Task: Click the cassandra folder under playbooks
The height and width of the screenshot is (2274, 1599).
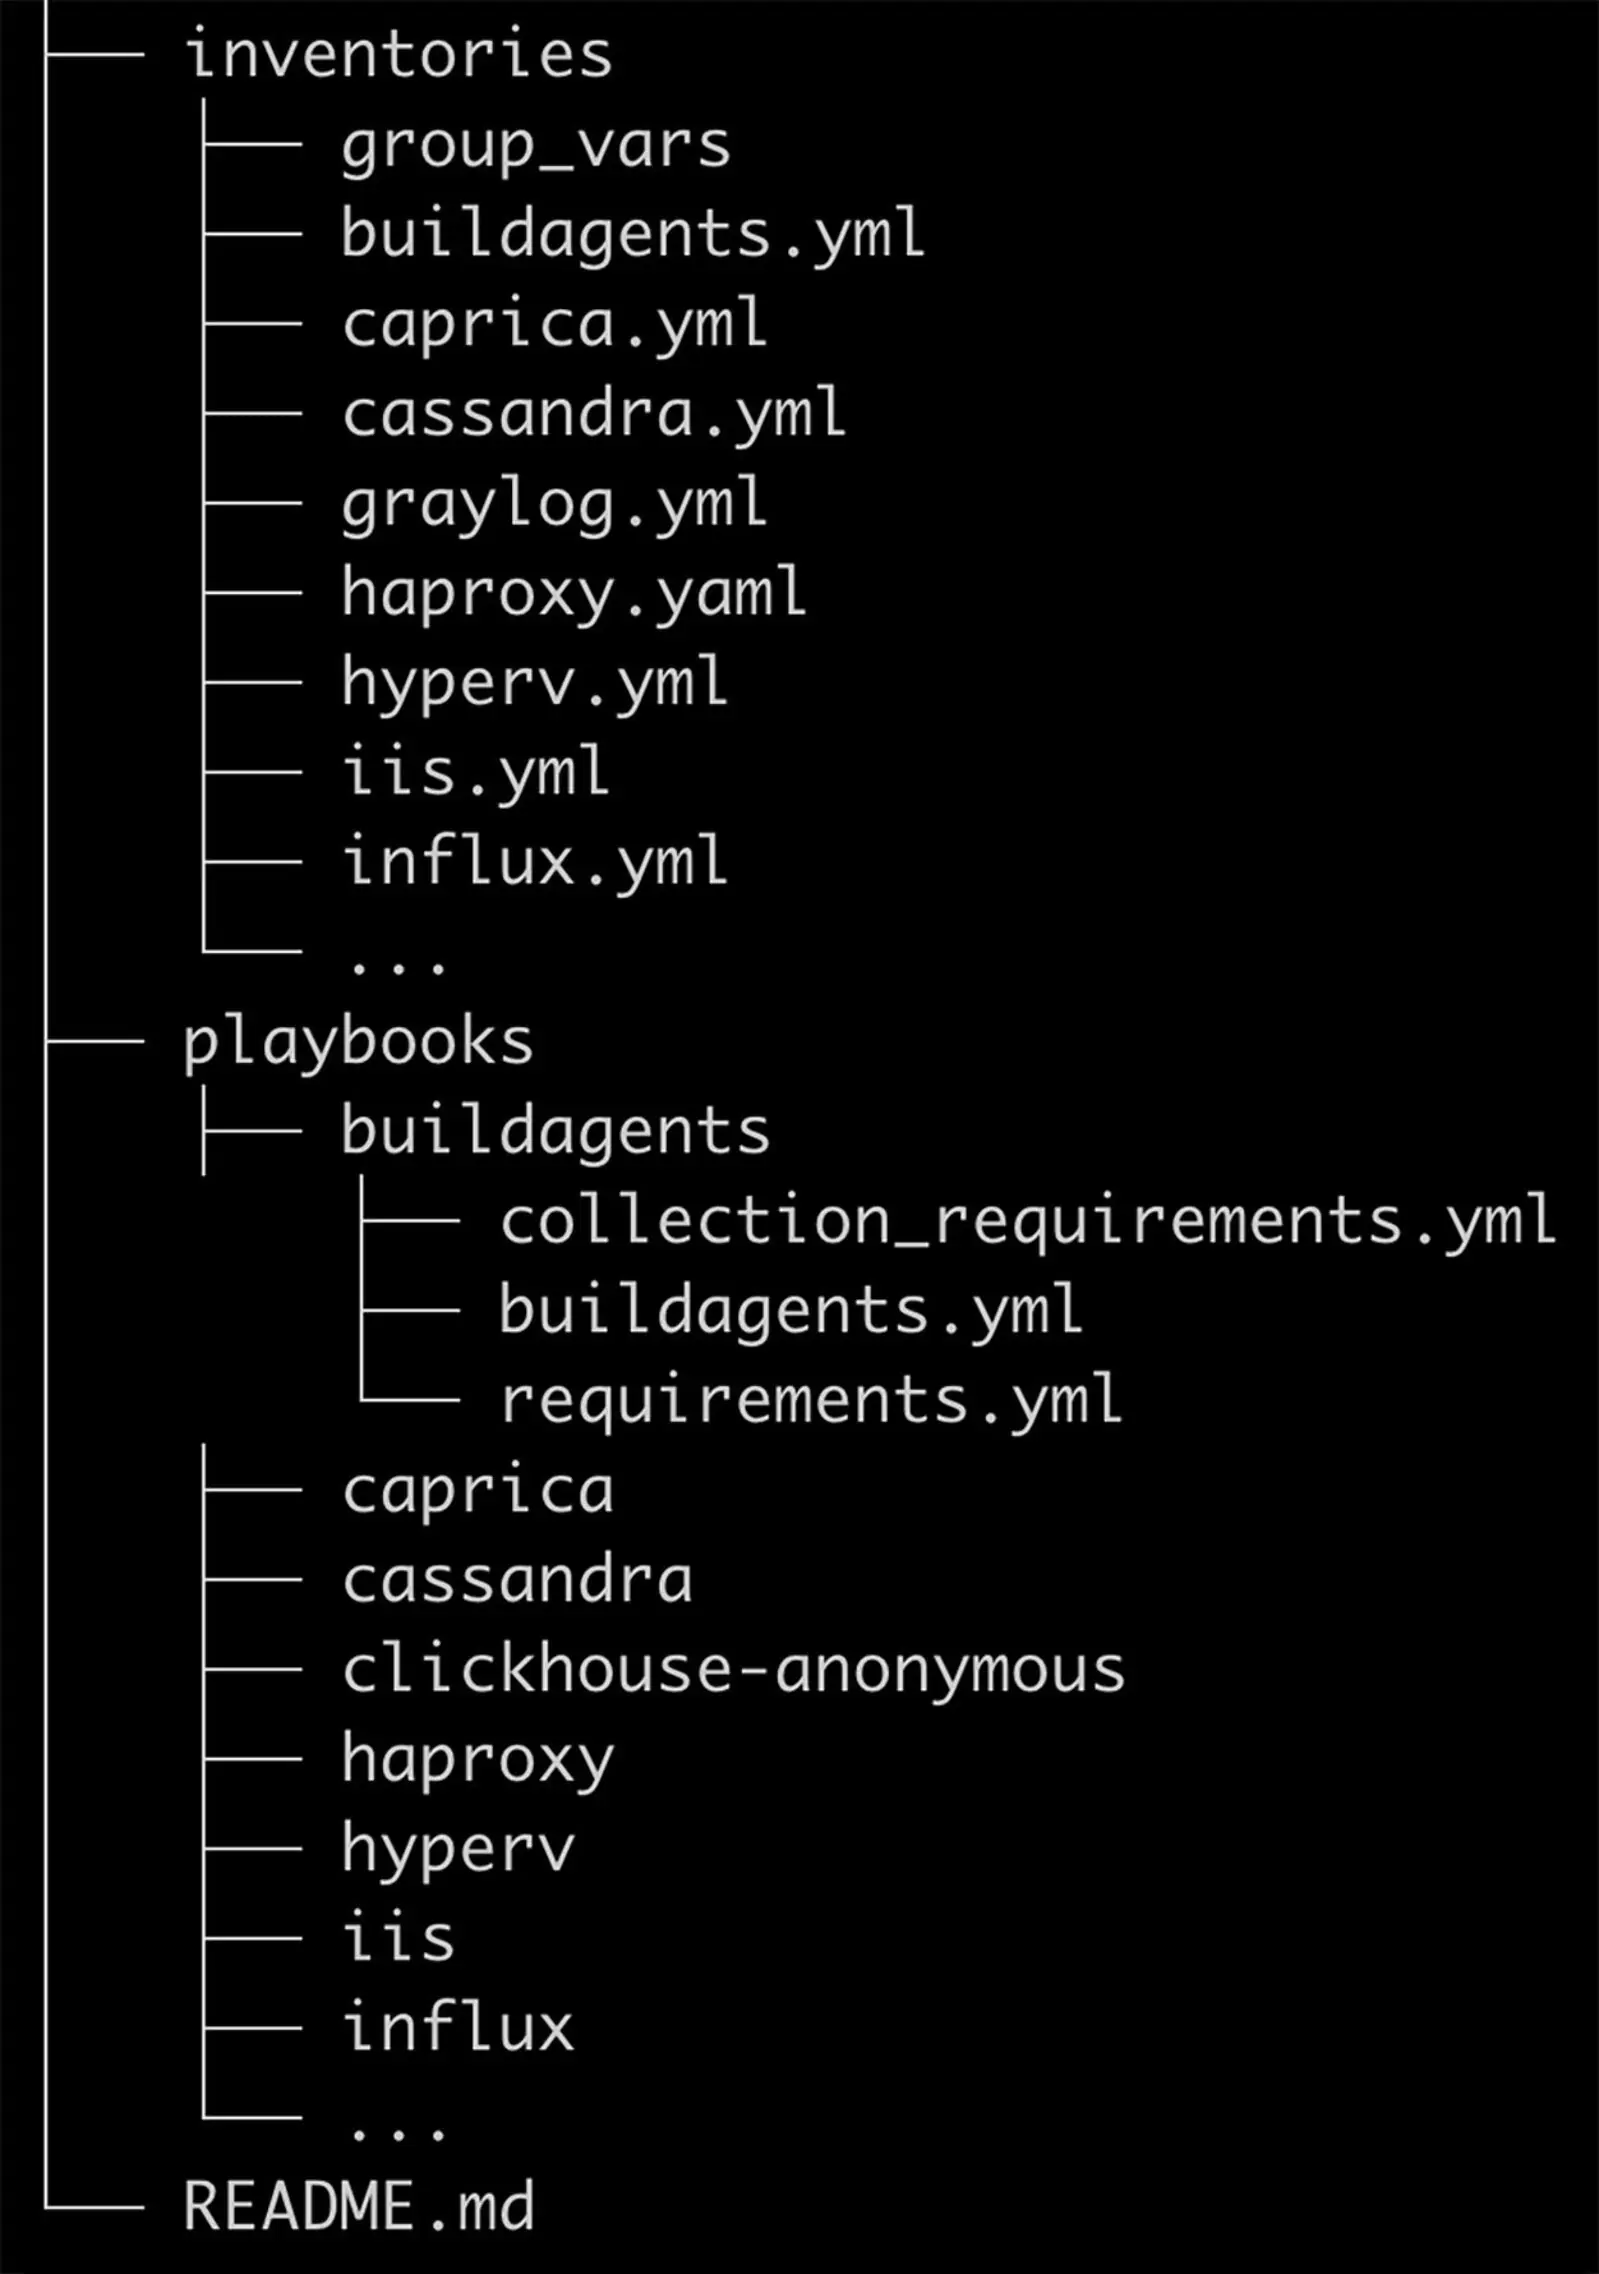Action: pos(517,1581)
